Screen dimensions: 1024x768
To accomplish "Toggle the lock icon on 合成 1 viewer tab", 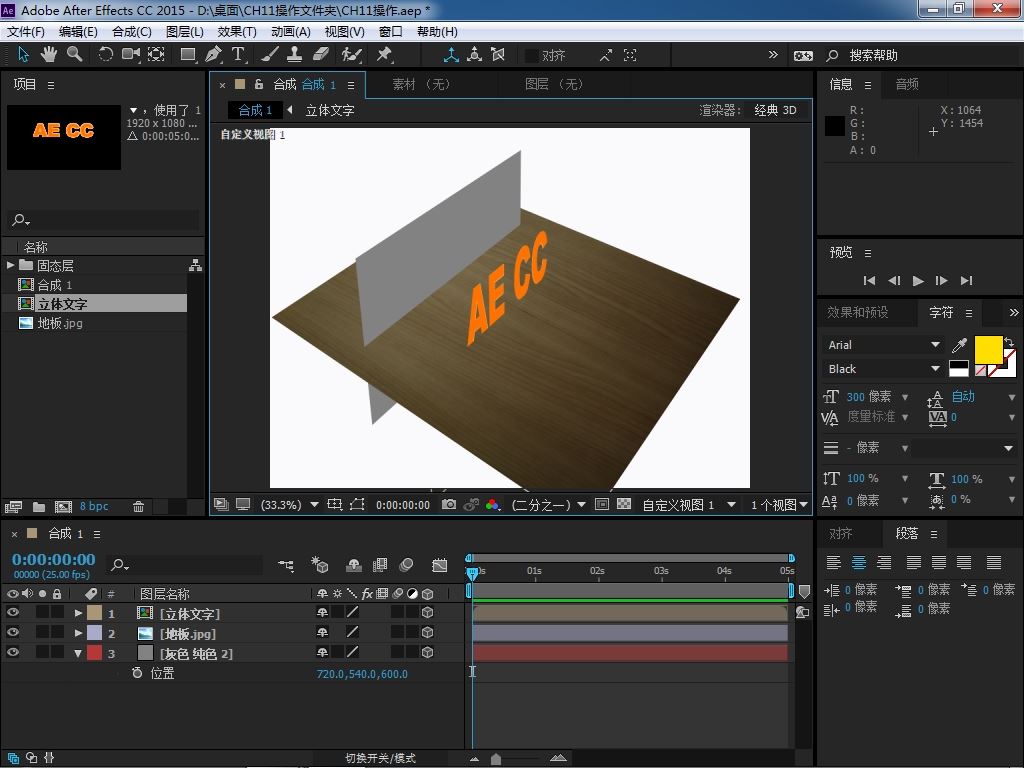I will (x=259, y=84).
